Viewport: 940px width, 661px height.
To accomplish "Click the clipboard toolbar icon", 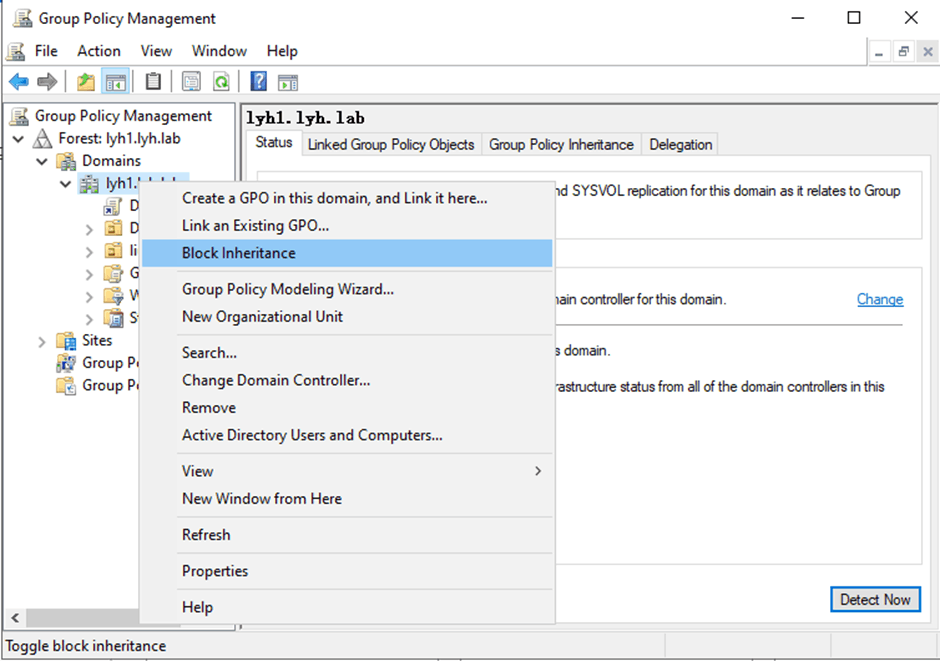I will pos(153,81).
